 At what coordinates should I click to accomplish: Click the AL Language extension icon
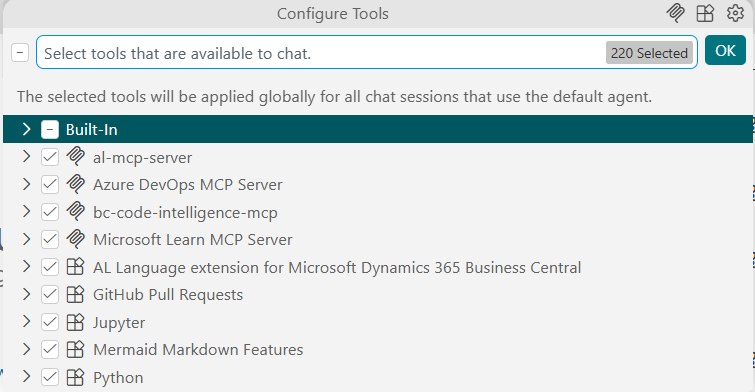click(75, 267)
